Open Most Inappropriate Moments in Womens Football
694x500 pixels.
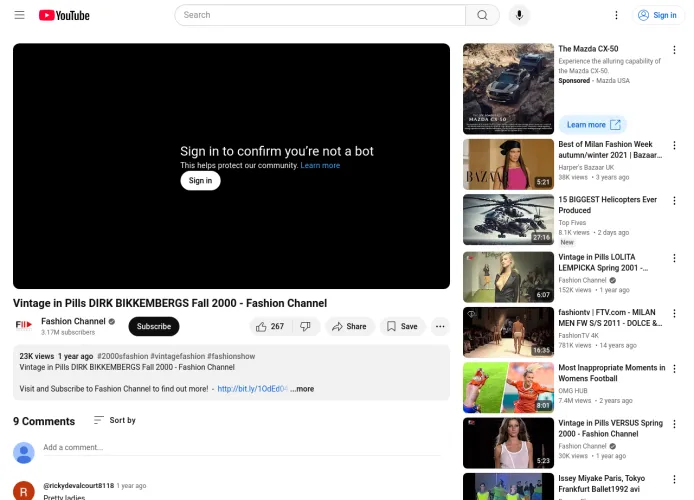(612, 373)
